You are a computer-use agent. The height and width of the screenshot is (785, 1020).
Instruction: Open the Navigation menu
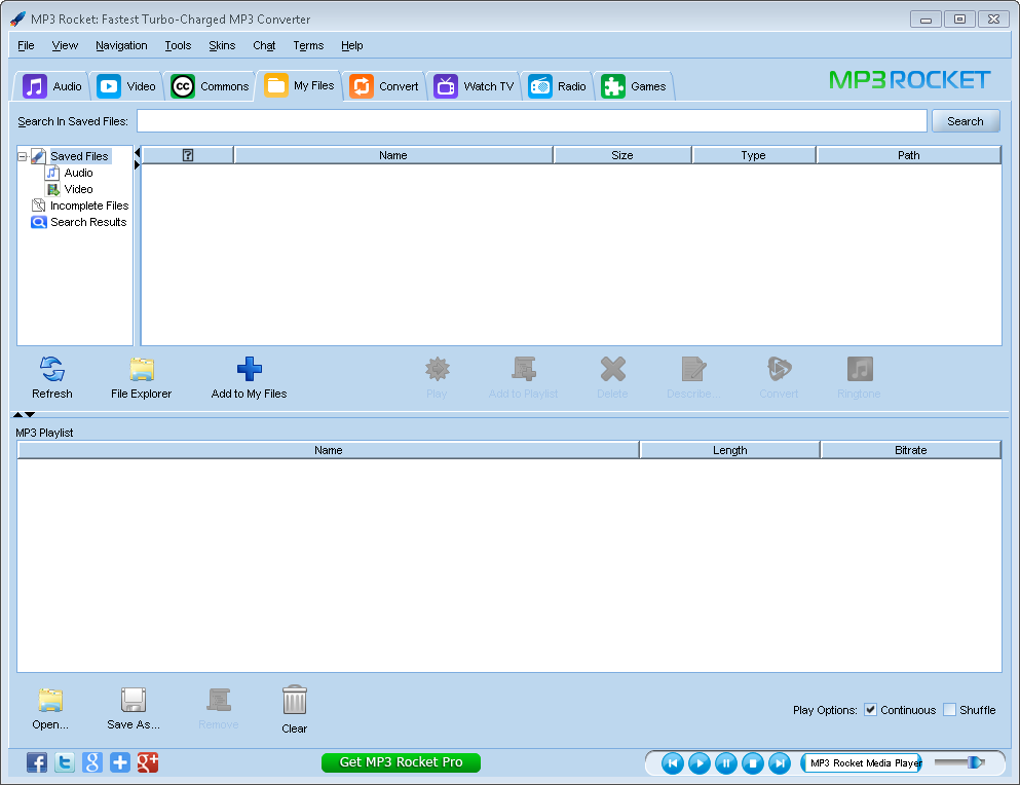click(x=122, y=46)
